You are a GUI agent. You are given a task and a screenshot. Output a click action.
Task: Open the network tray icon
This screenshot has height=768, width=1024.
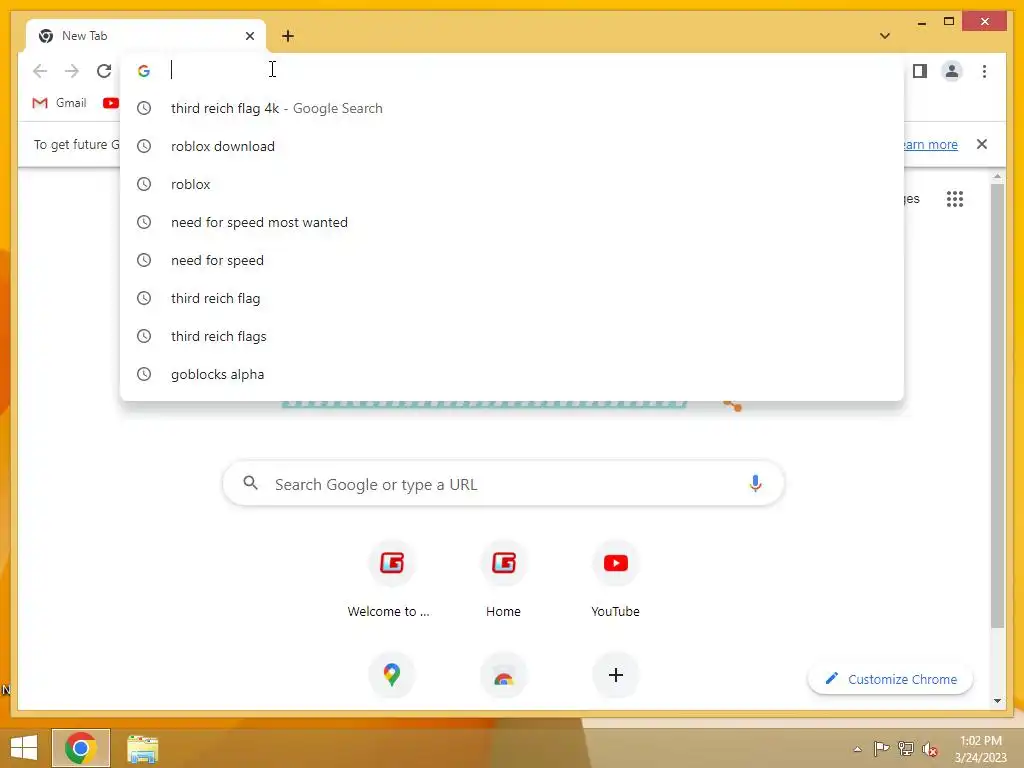[906, 748]
